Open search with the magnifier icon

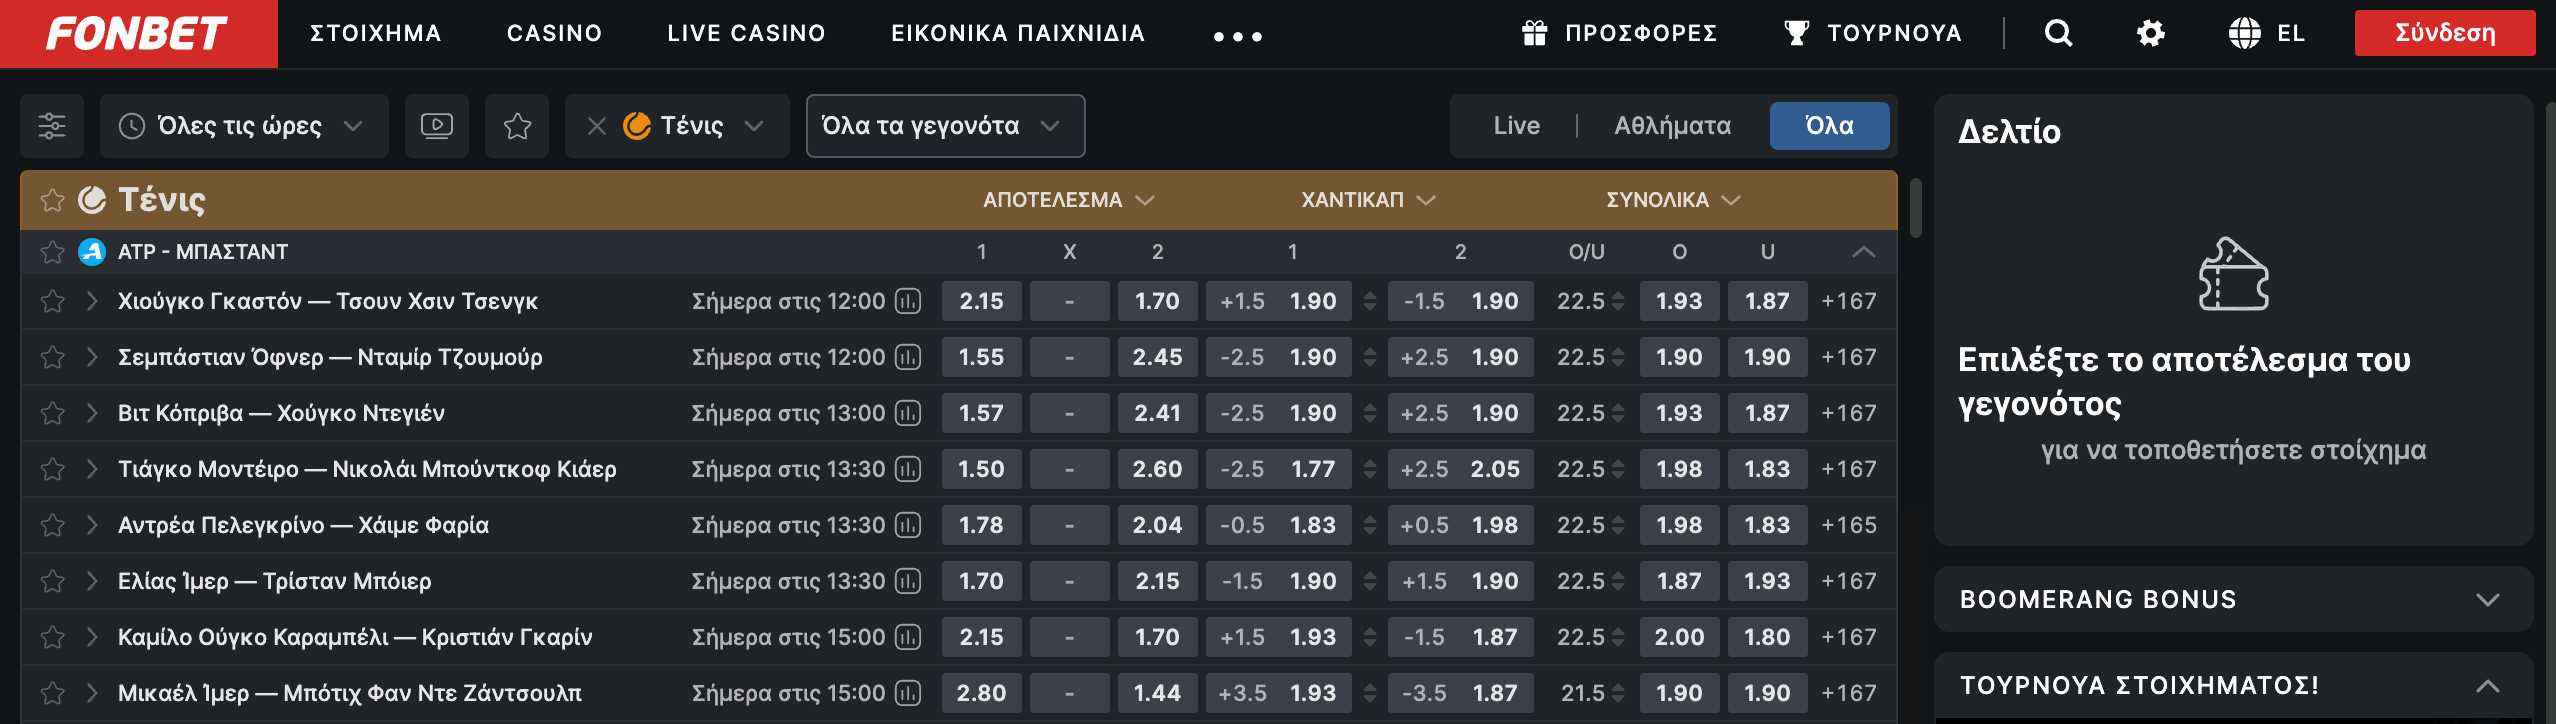[2058, 34]
